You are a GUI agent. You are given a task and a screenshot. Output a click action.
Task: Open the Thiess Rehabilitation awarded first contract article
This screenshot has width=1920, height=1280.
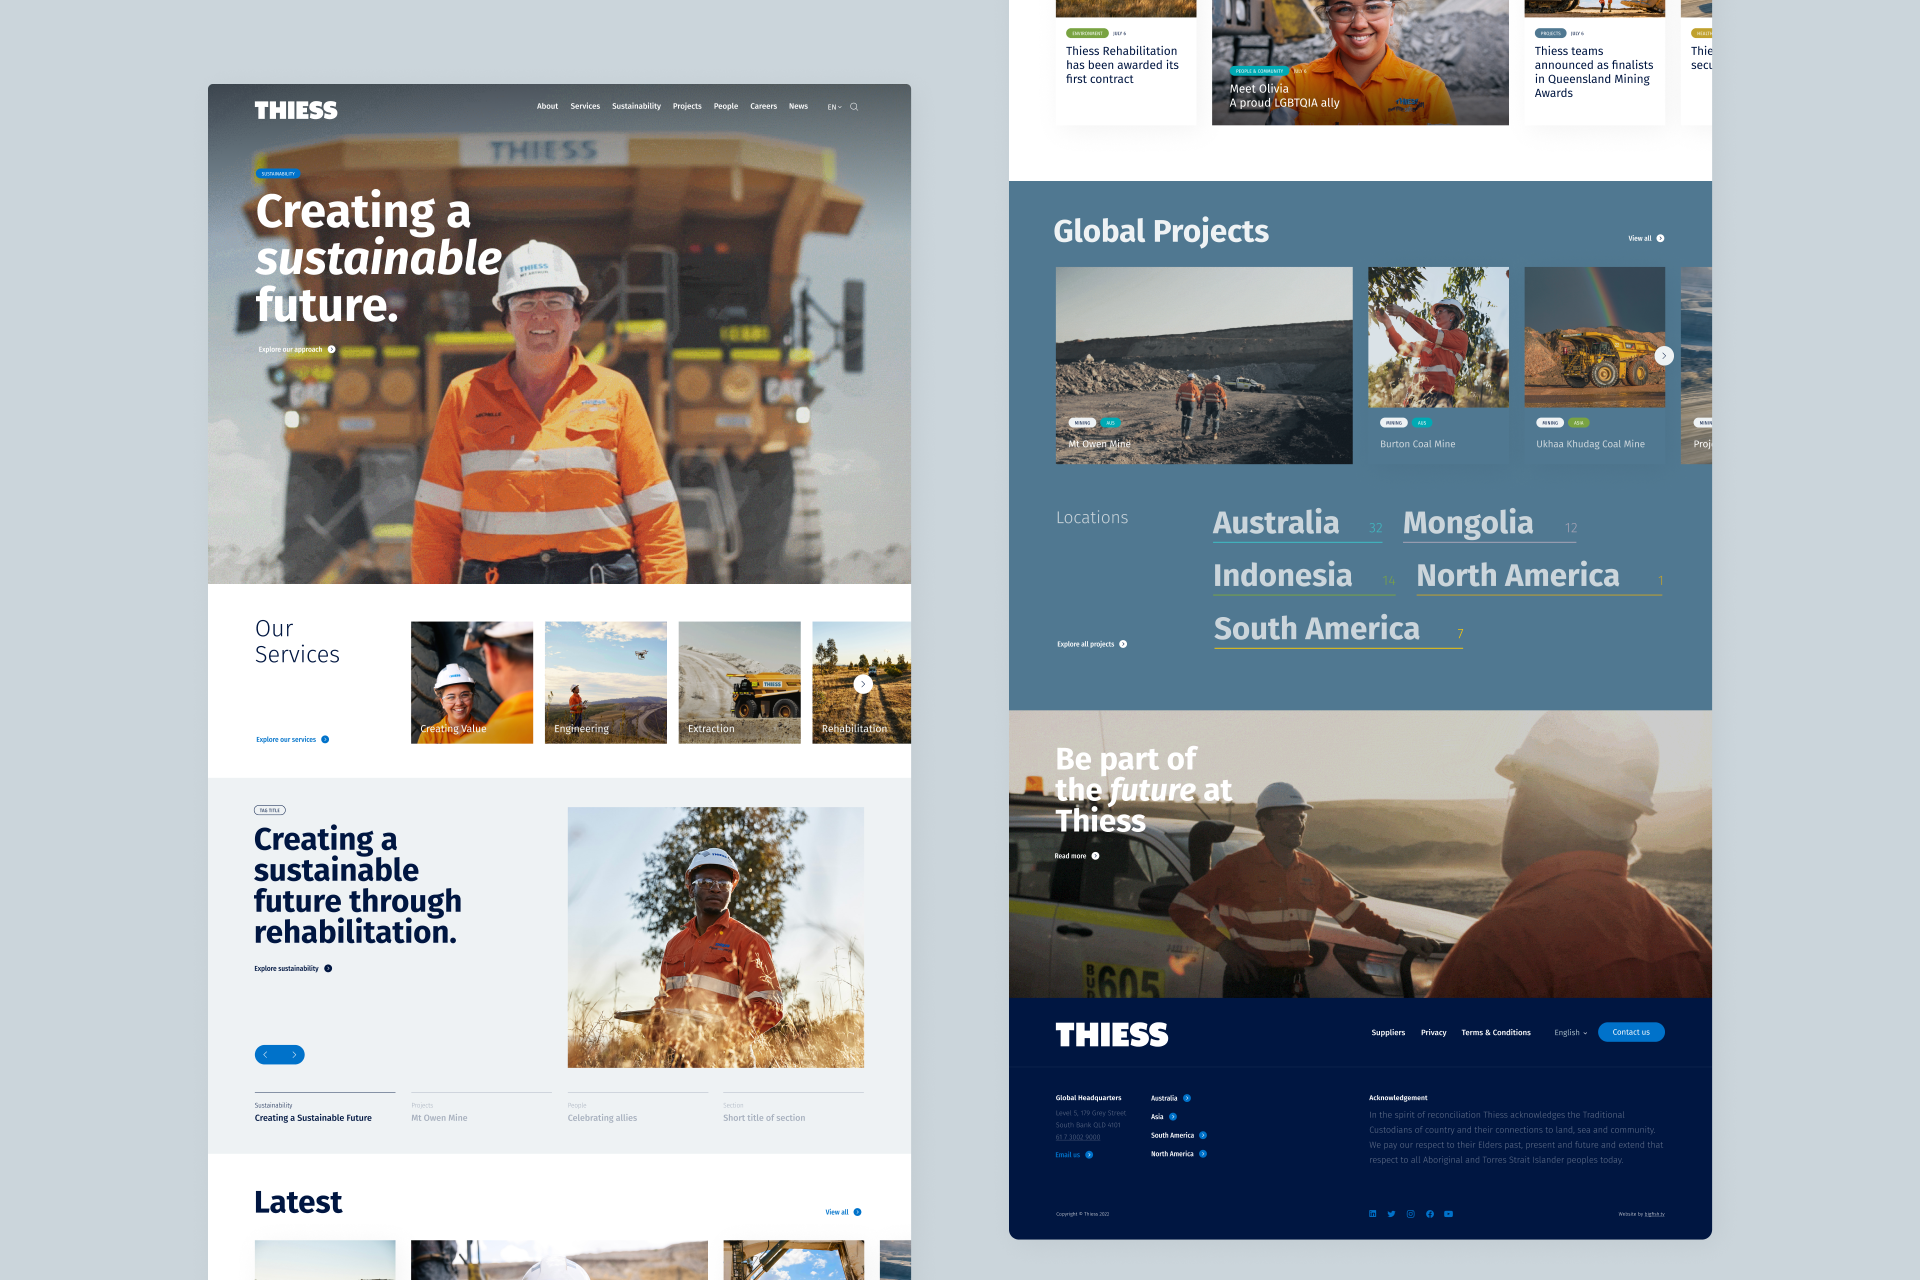click(x=1126, y=62)
